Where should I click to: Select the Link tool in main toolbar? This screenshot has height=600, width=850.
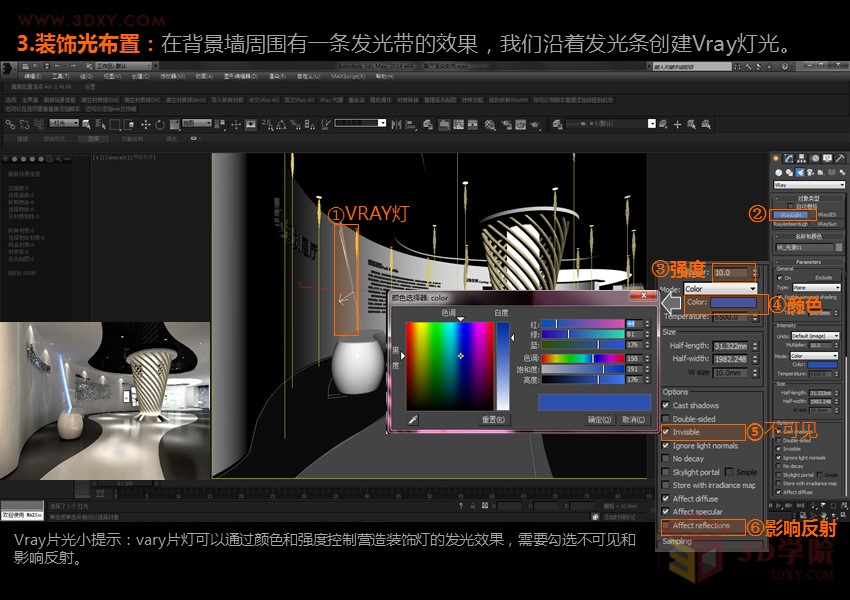pos(10,125)
